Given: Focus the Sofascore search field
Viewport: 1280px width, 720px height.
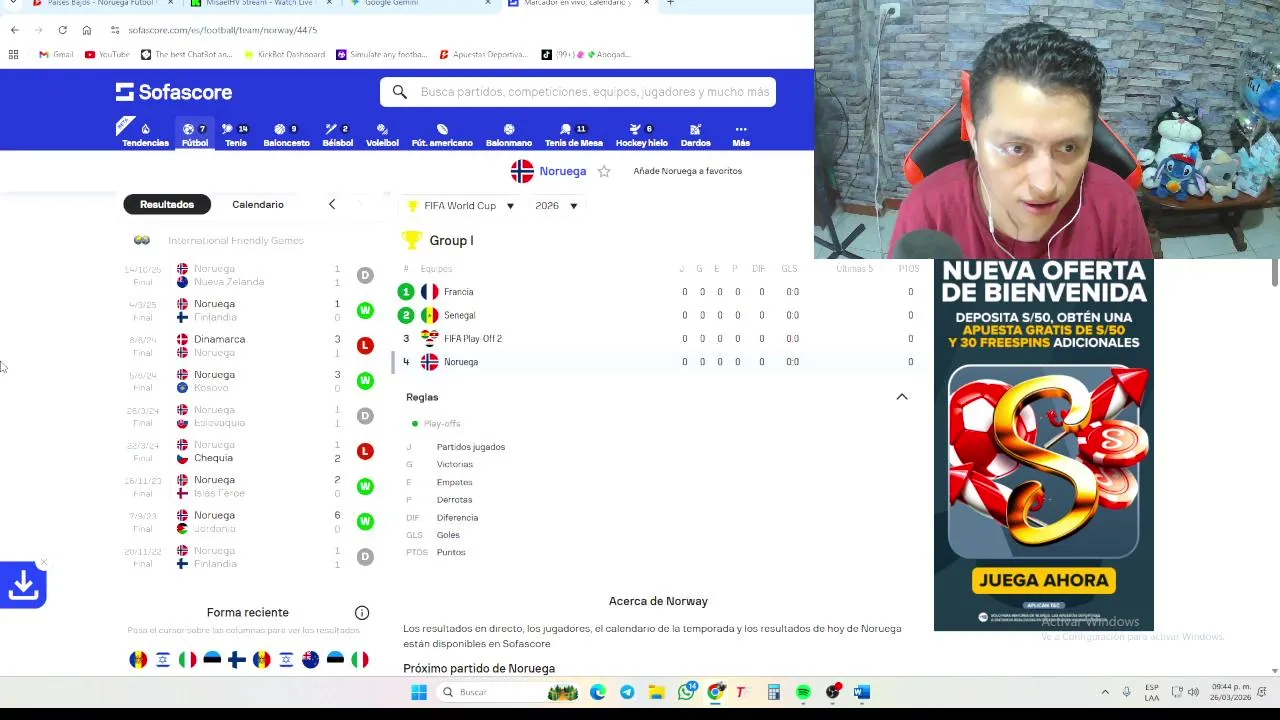Looking at the screenshot, I should tap(578, 92).
